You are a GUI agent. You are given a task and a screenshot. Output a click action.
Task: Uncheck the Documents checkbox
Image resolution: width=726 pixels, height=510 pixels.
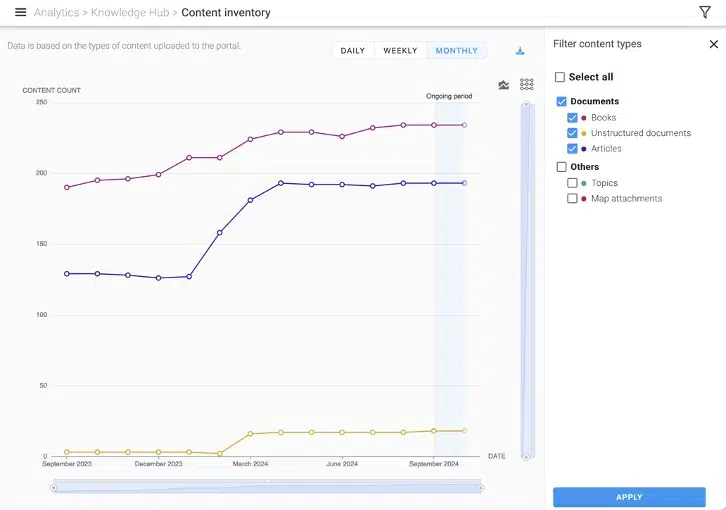pyautogui.click(x=561, y=102)
